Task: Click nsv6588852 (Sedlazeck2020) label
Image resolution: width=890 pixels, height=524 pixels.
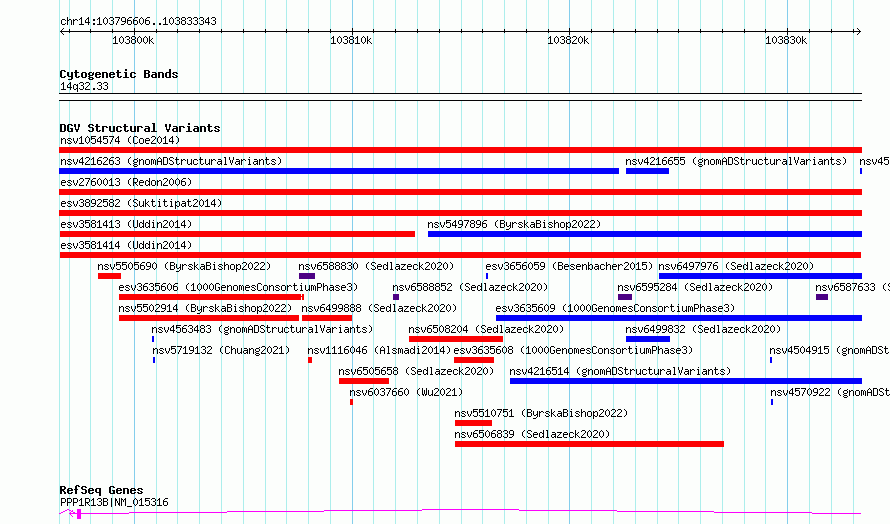Action: pos(470,287)
